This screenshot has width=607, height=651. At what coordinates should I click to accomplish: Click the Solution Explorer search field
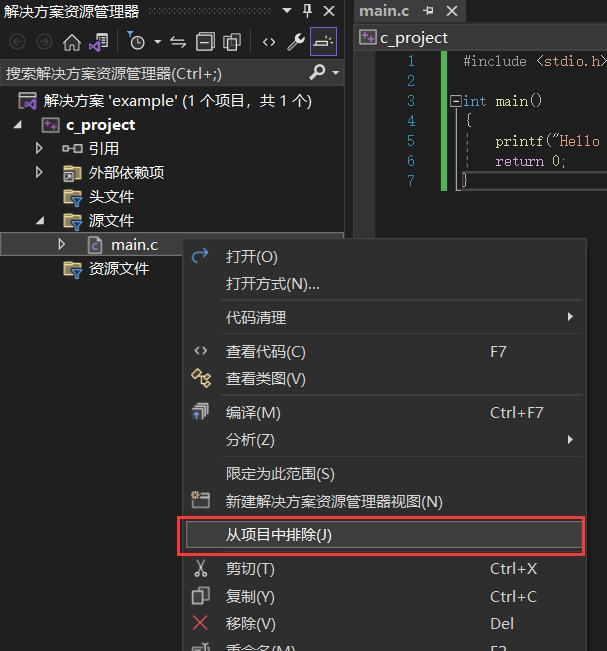point(150,73)
